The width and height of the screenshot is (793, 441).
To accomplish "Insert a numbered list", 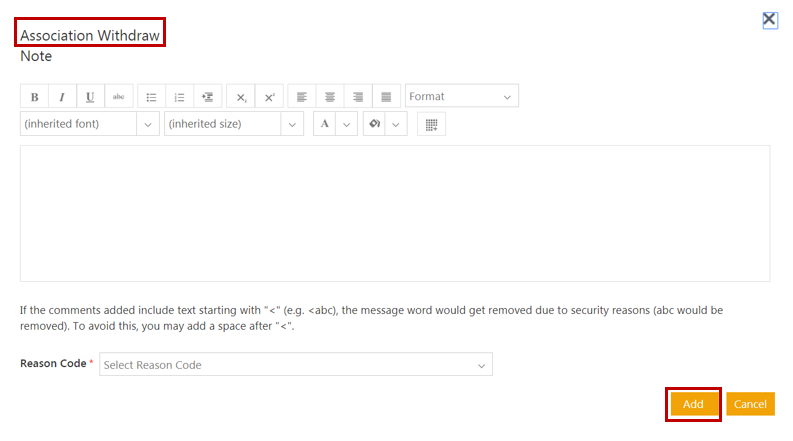I will click(179, 97).
